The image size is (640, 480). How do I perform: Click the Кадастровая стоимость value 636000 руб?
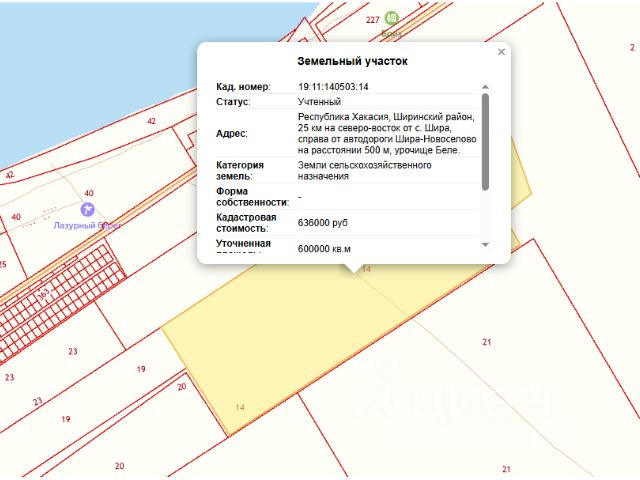pyautogui.click(x=323, y=223)
